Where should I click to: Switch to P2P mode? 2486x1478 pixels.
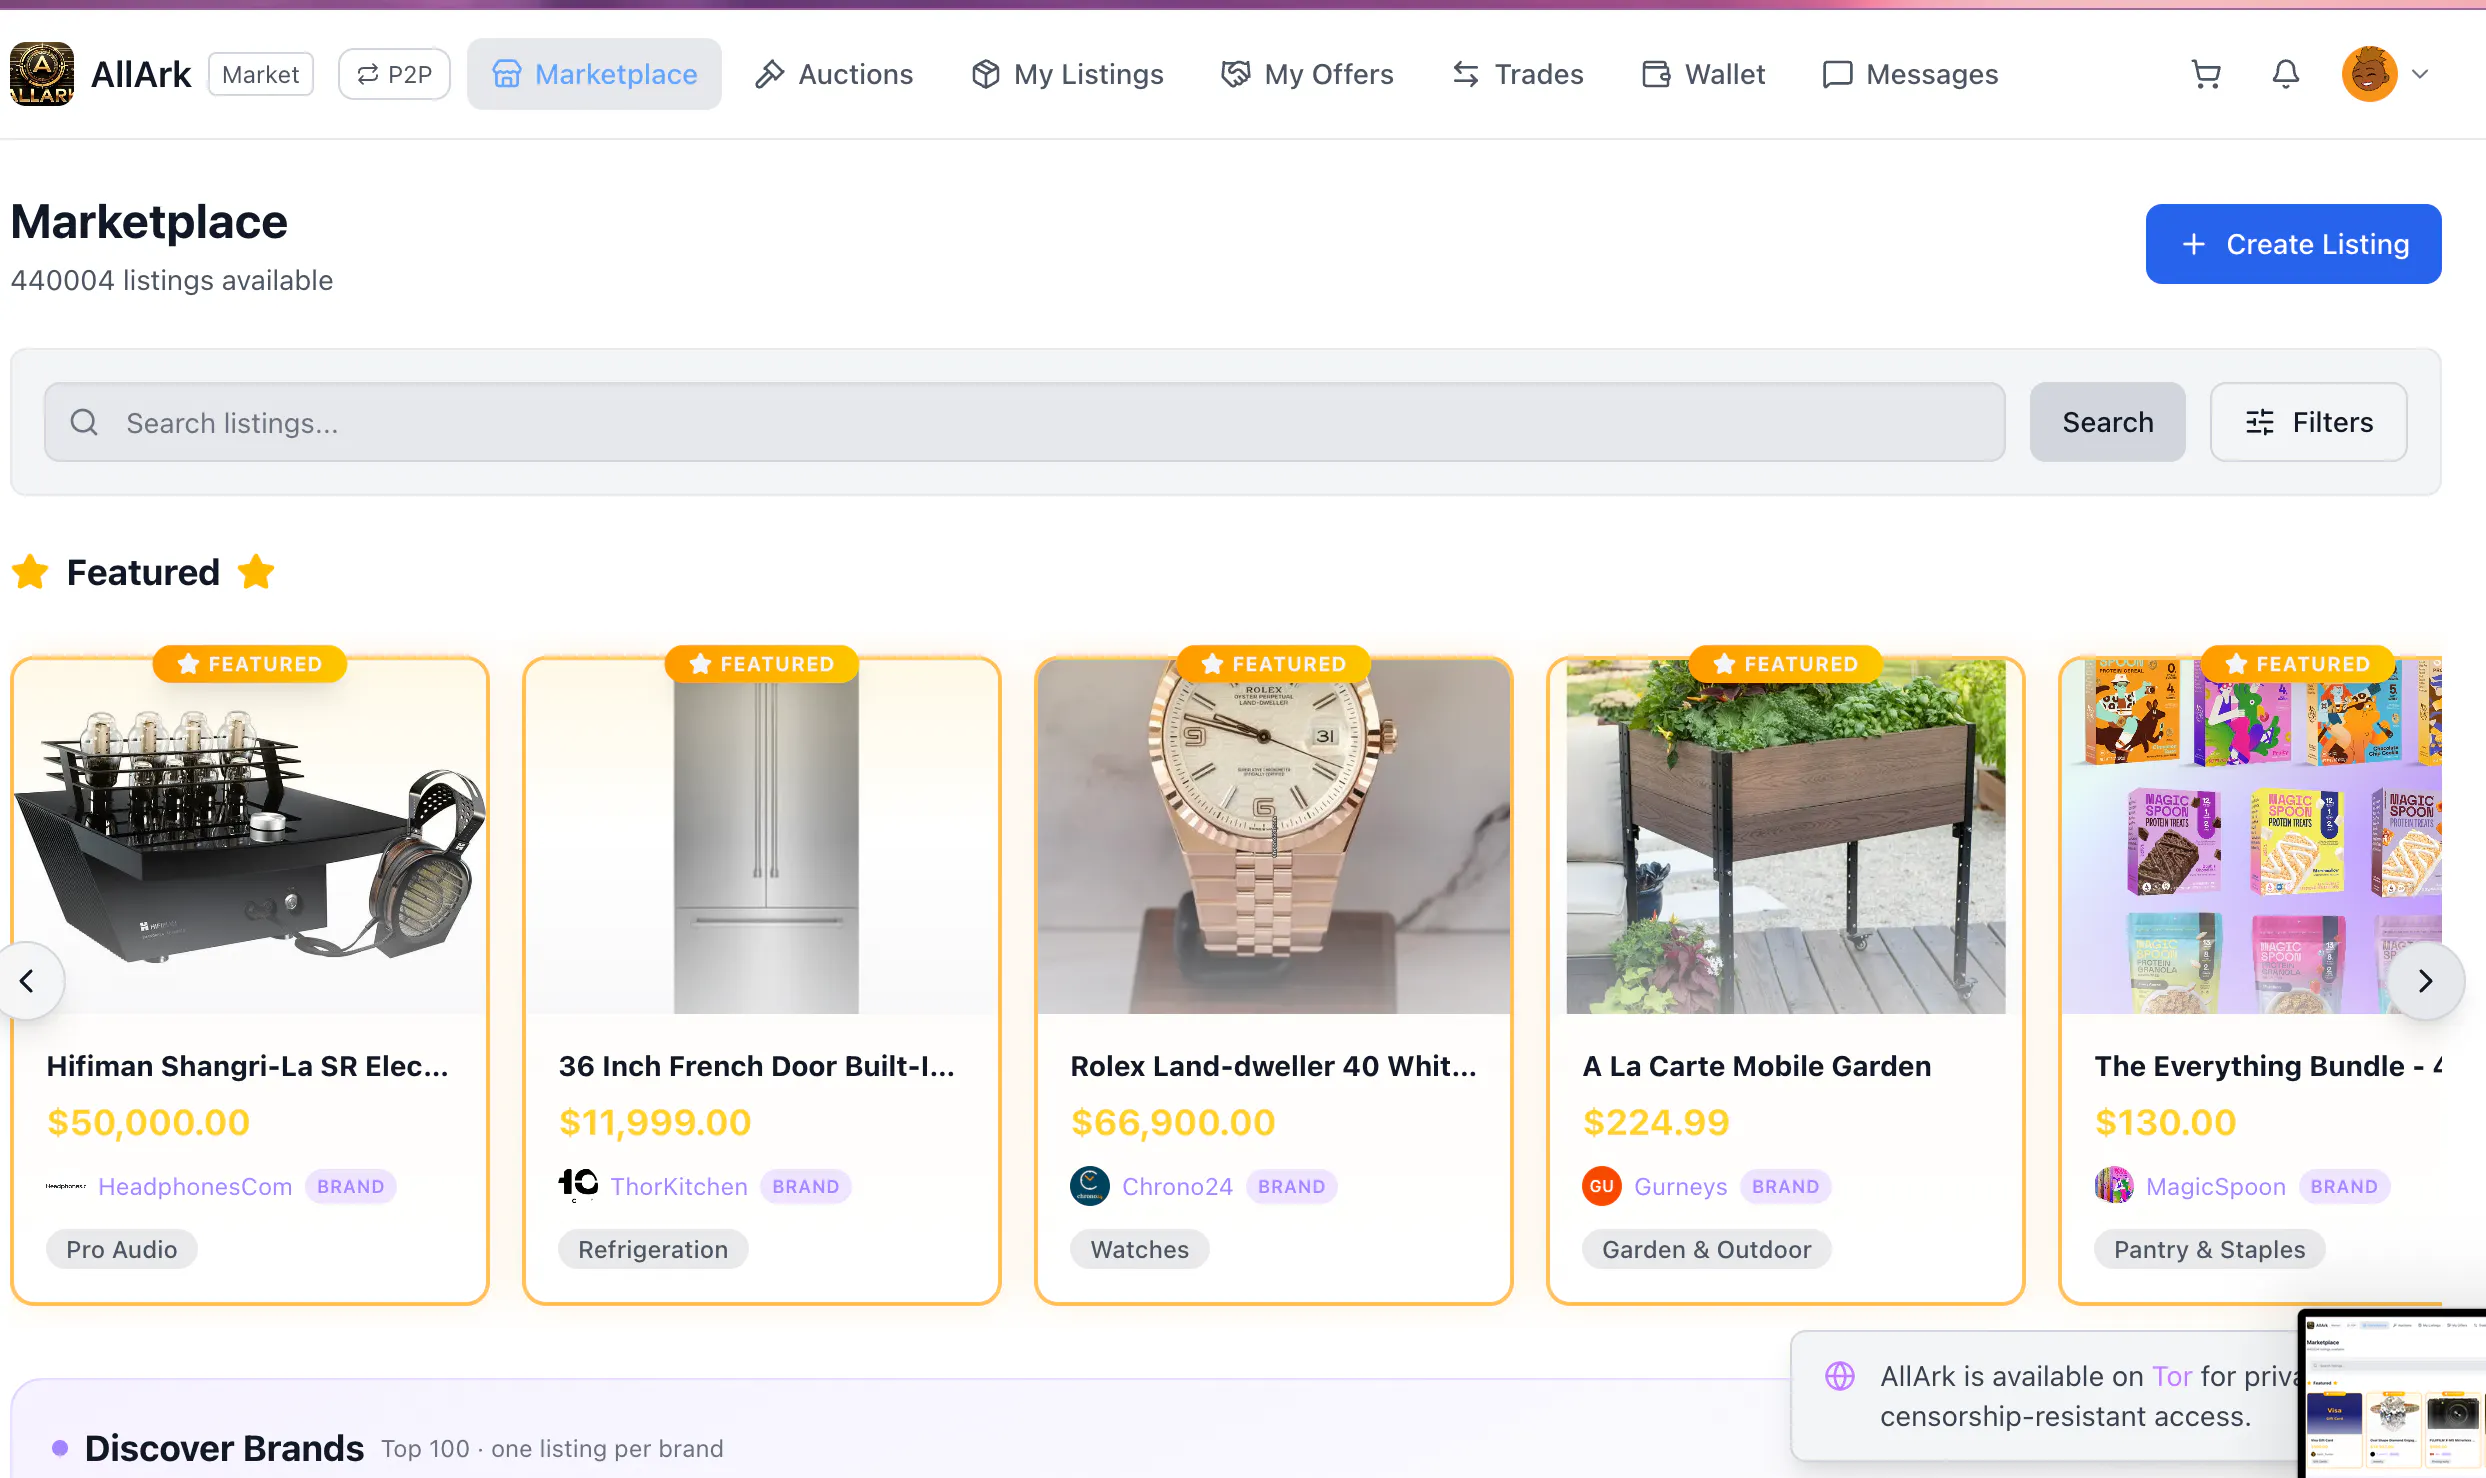pos(395,74)
